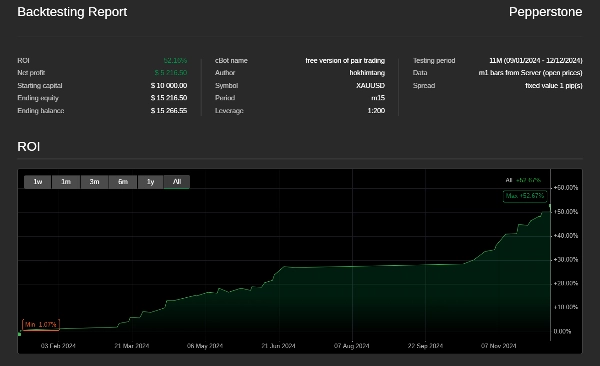Viewport: 600px width, 366px height.
Task: Click the +50.00% axis label
Action: 566,212
